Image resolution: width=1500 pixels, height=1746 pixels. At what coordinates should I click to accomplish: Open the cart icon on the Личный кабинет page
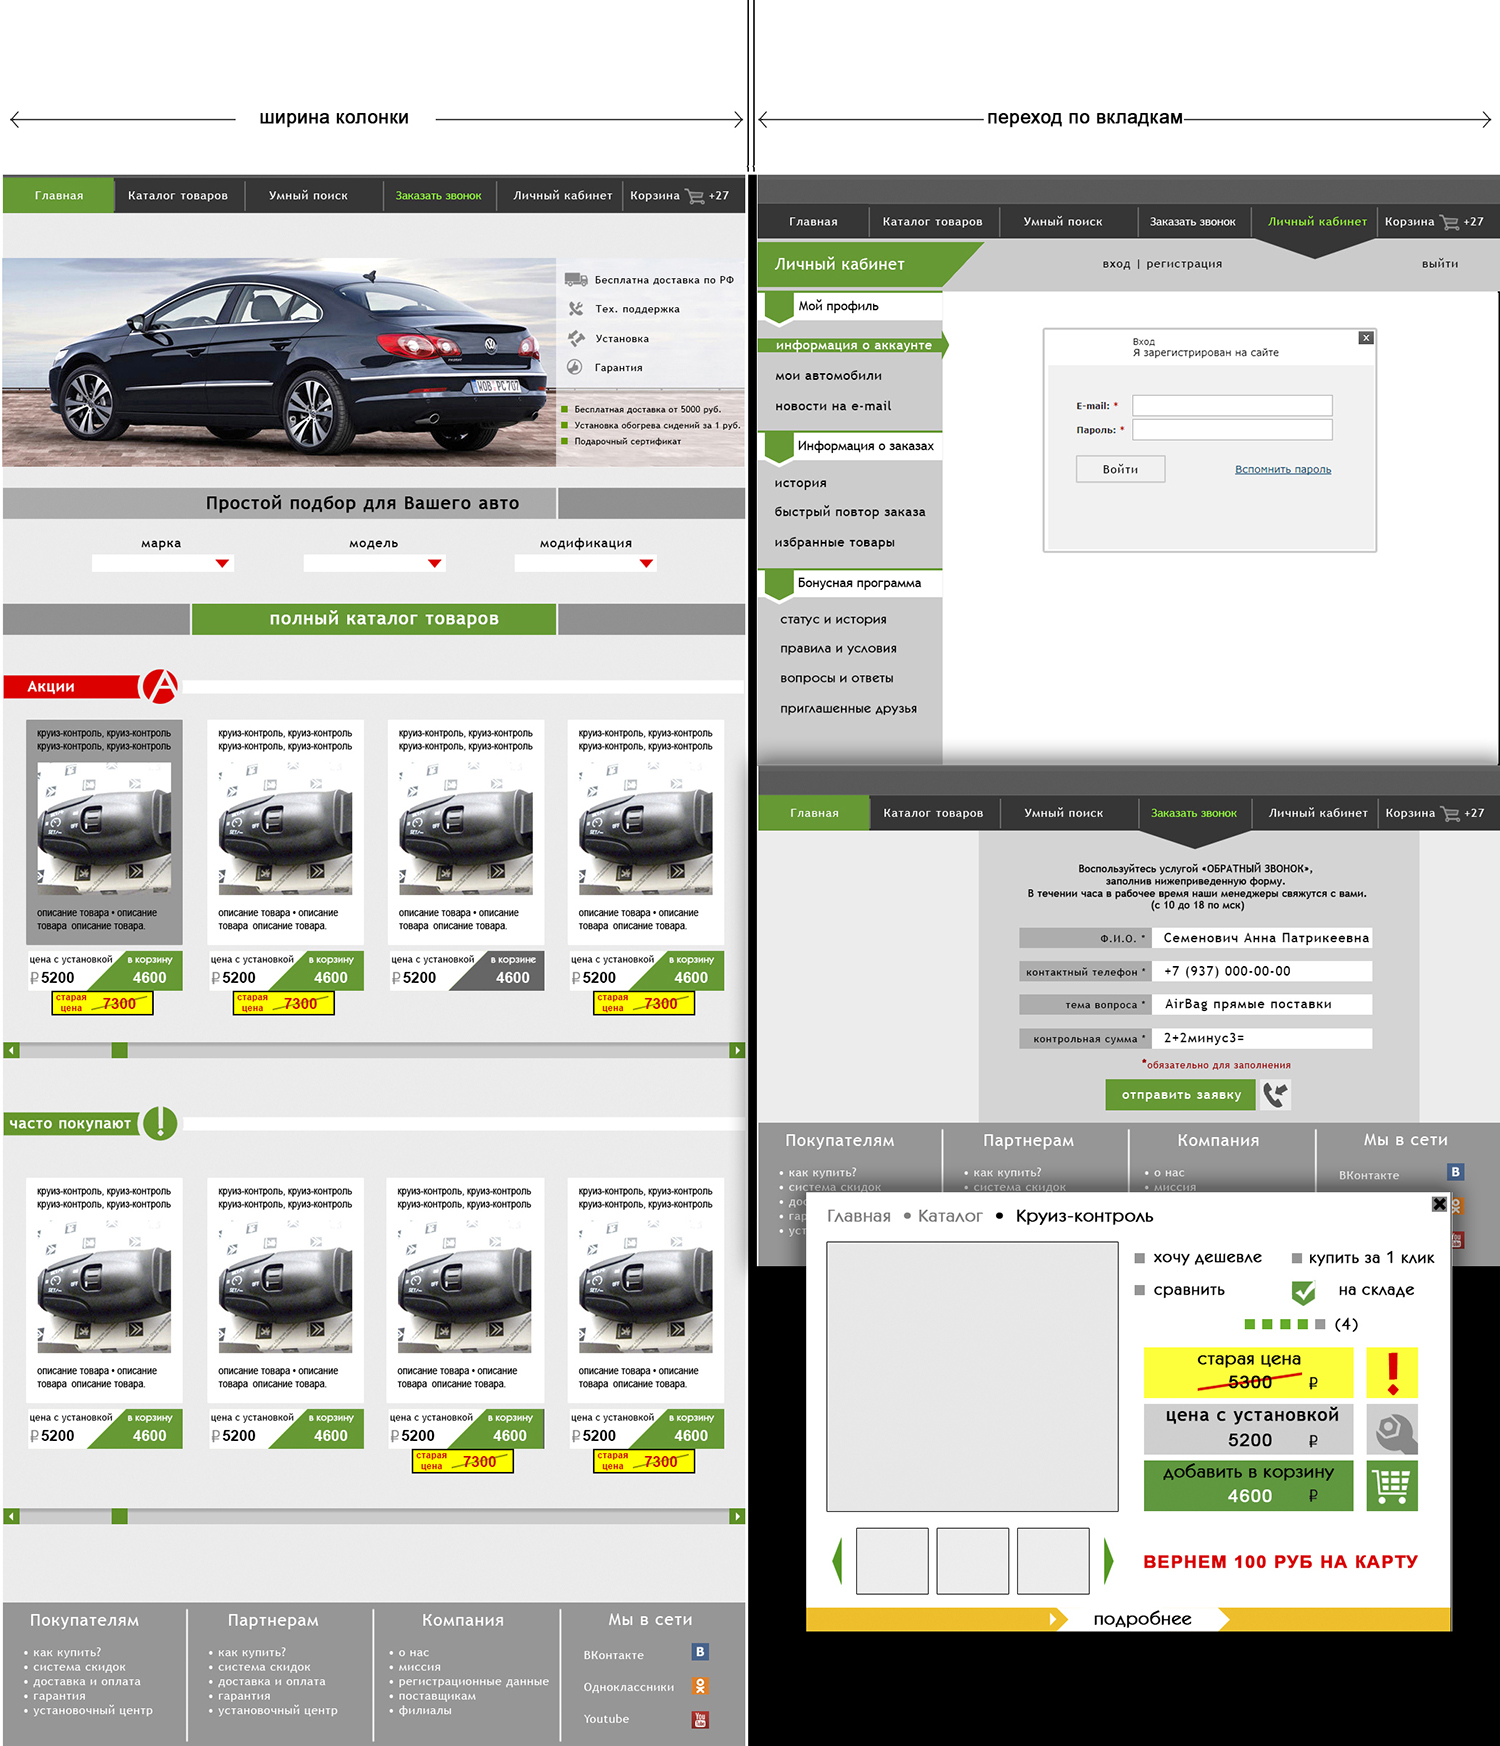(1449, 222)
